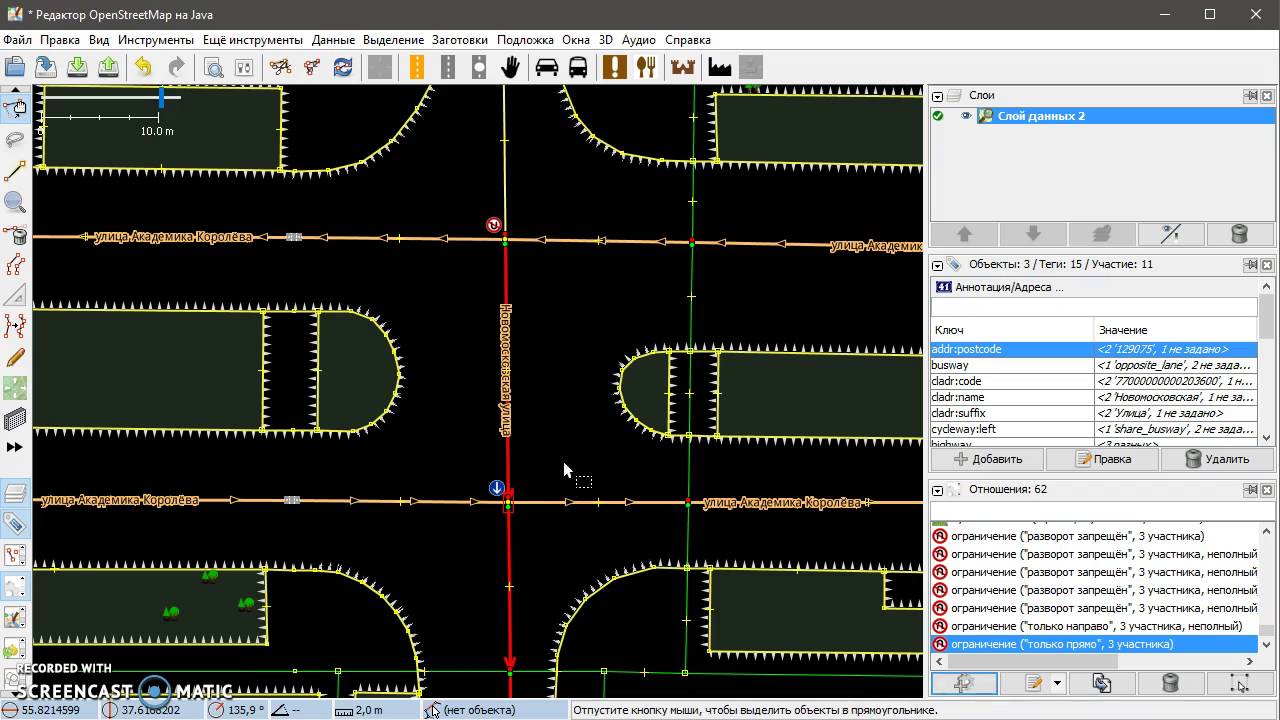
Task: Collapse the Отношения panel
Action: click(938, 490)
